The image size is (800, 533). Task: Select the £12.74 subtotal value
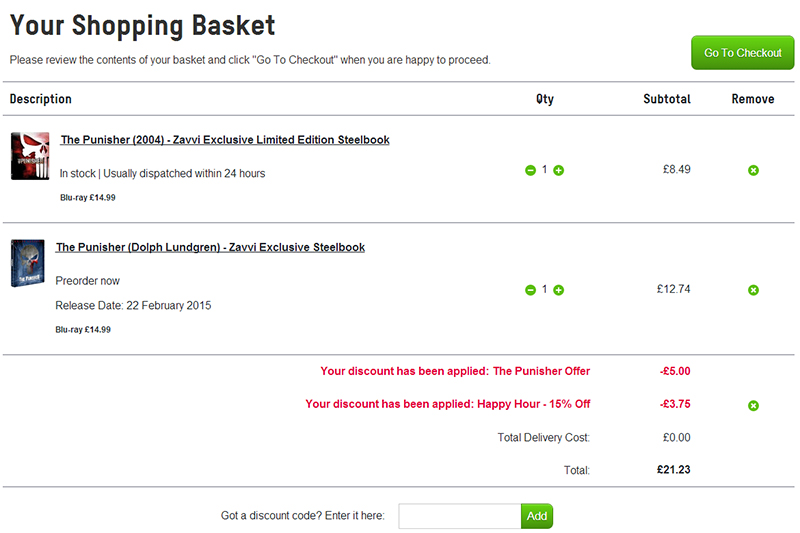point(673,289)
